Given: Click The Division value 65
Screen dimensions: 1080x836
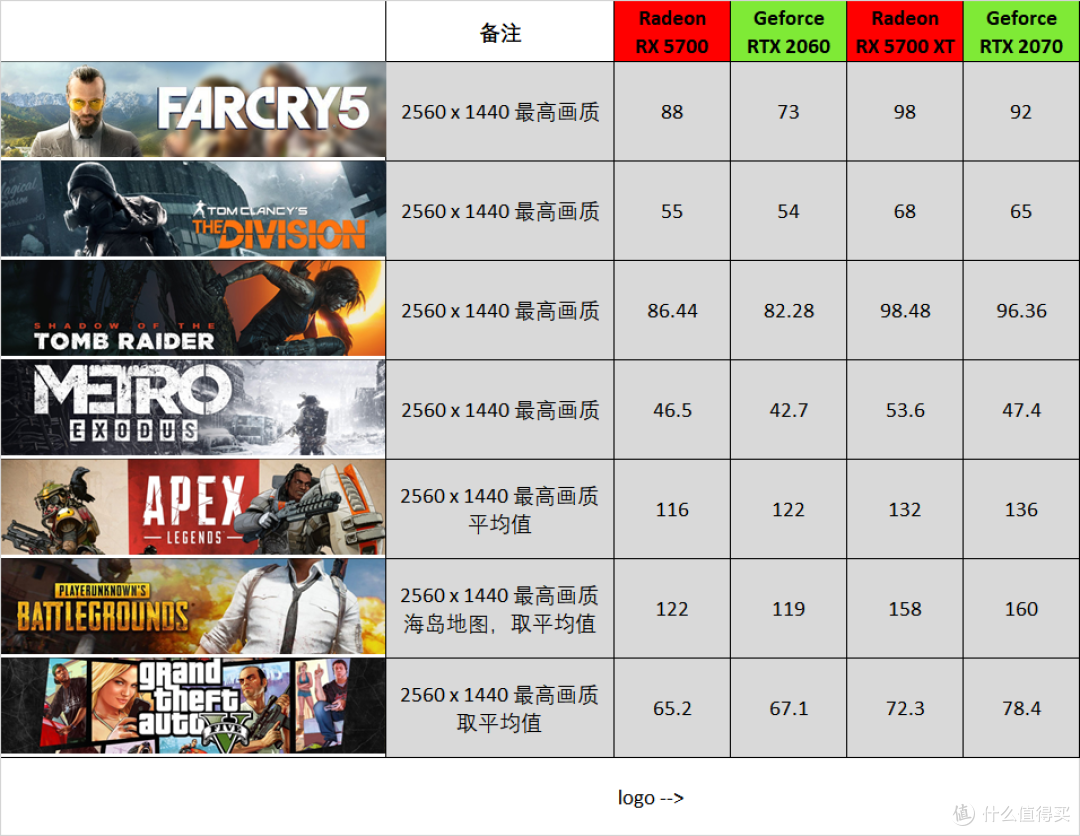Looking at the screenshot, I should click(1021, 211).
